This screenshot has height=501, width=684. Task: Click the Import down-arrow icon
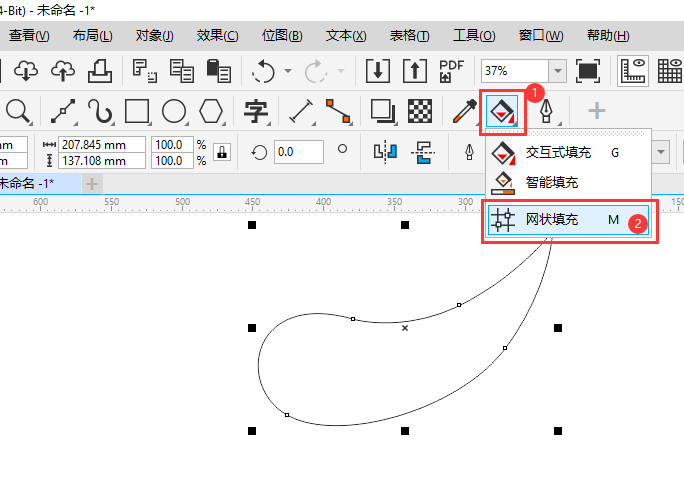(378, 71)
